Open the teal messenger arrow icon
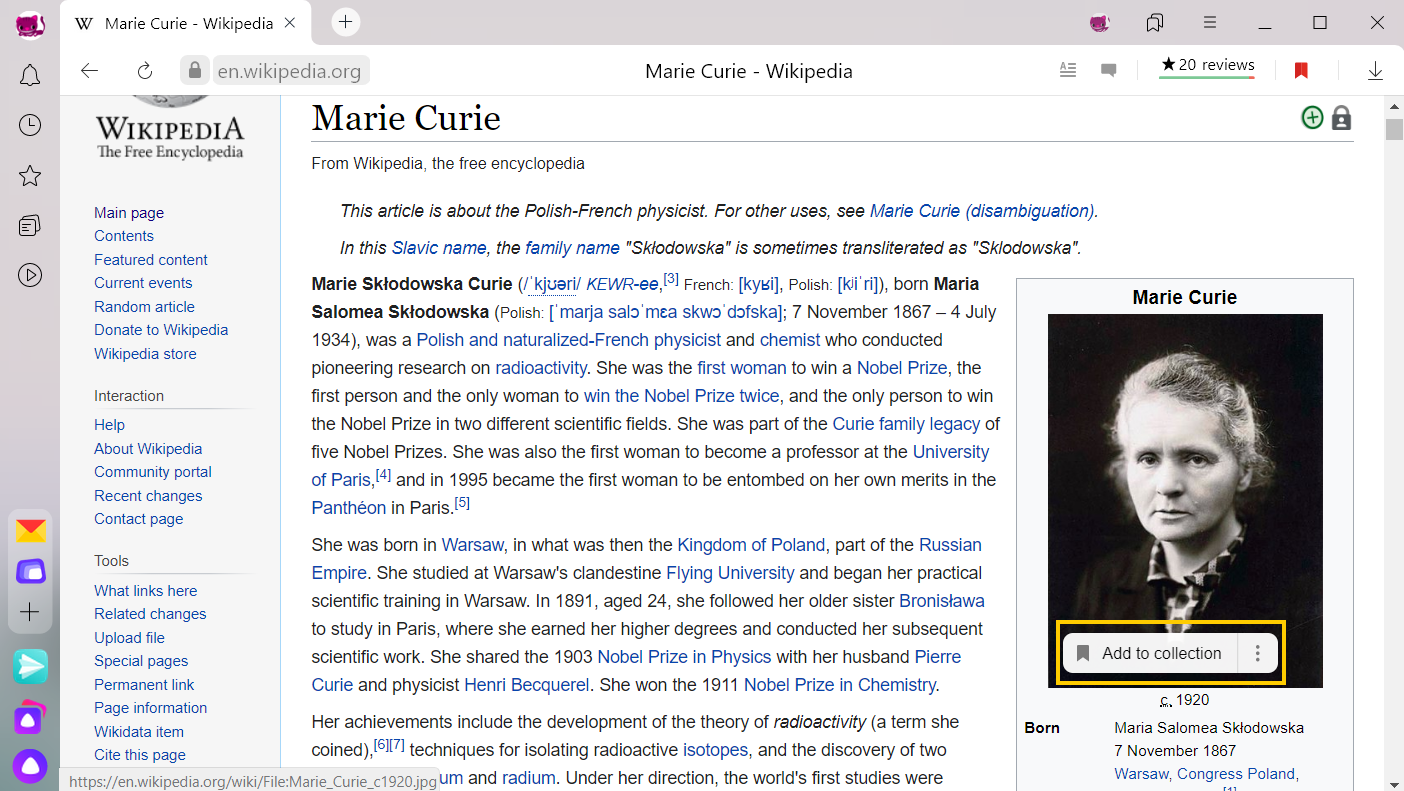The image size is (1404, 791). point(30,666)
